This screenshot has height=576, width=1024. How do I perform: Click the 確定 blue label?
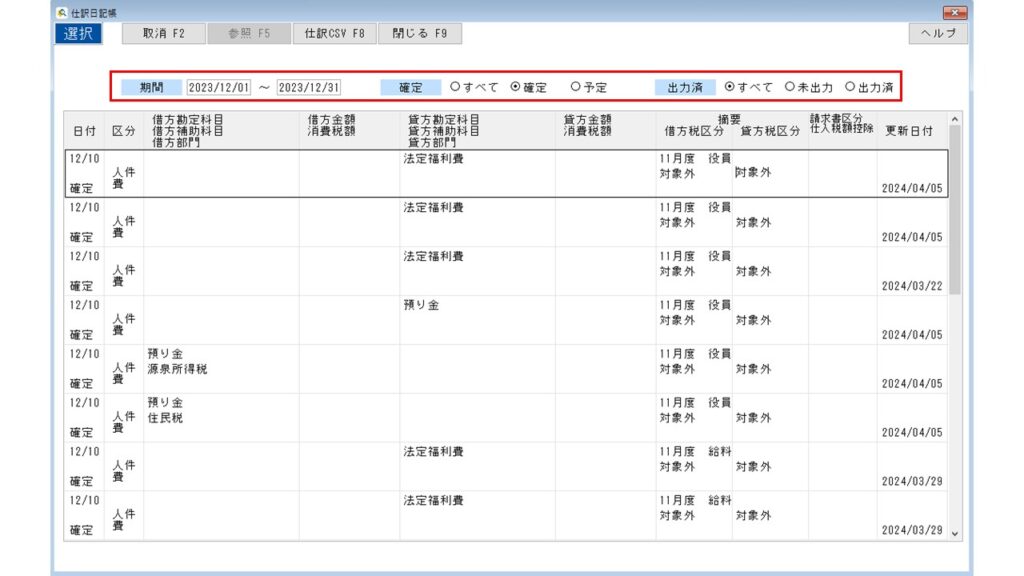[411, 88]
